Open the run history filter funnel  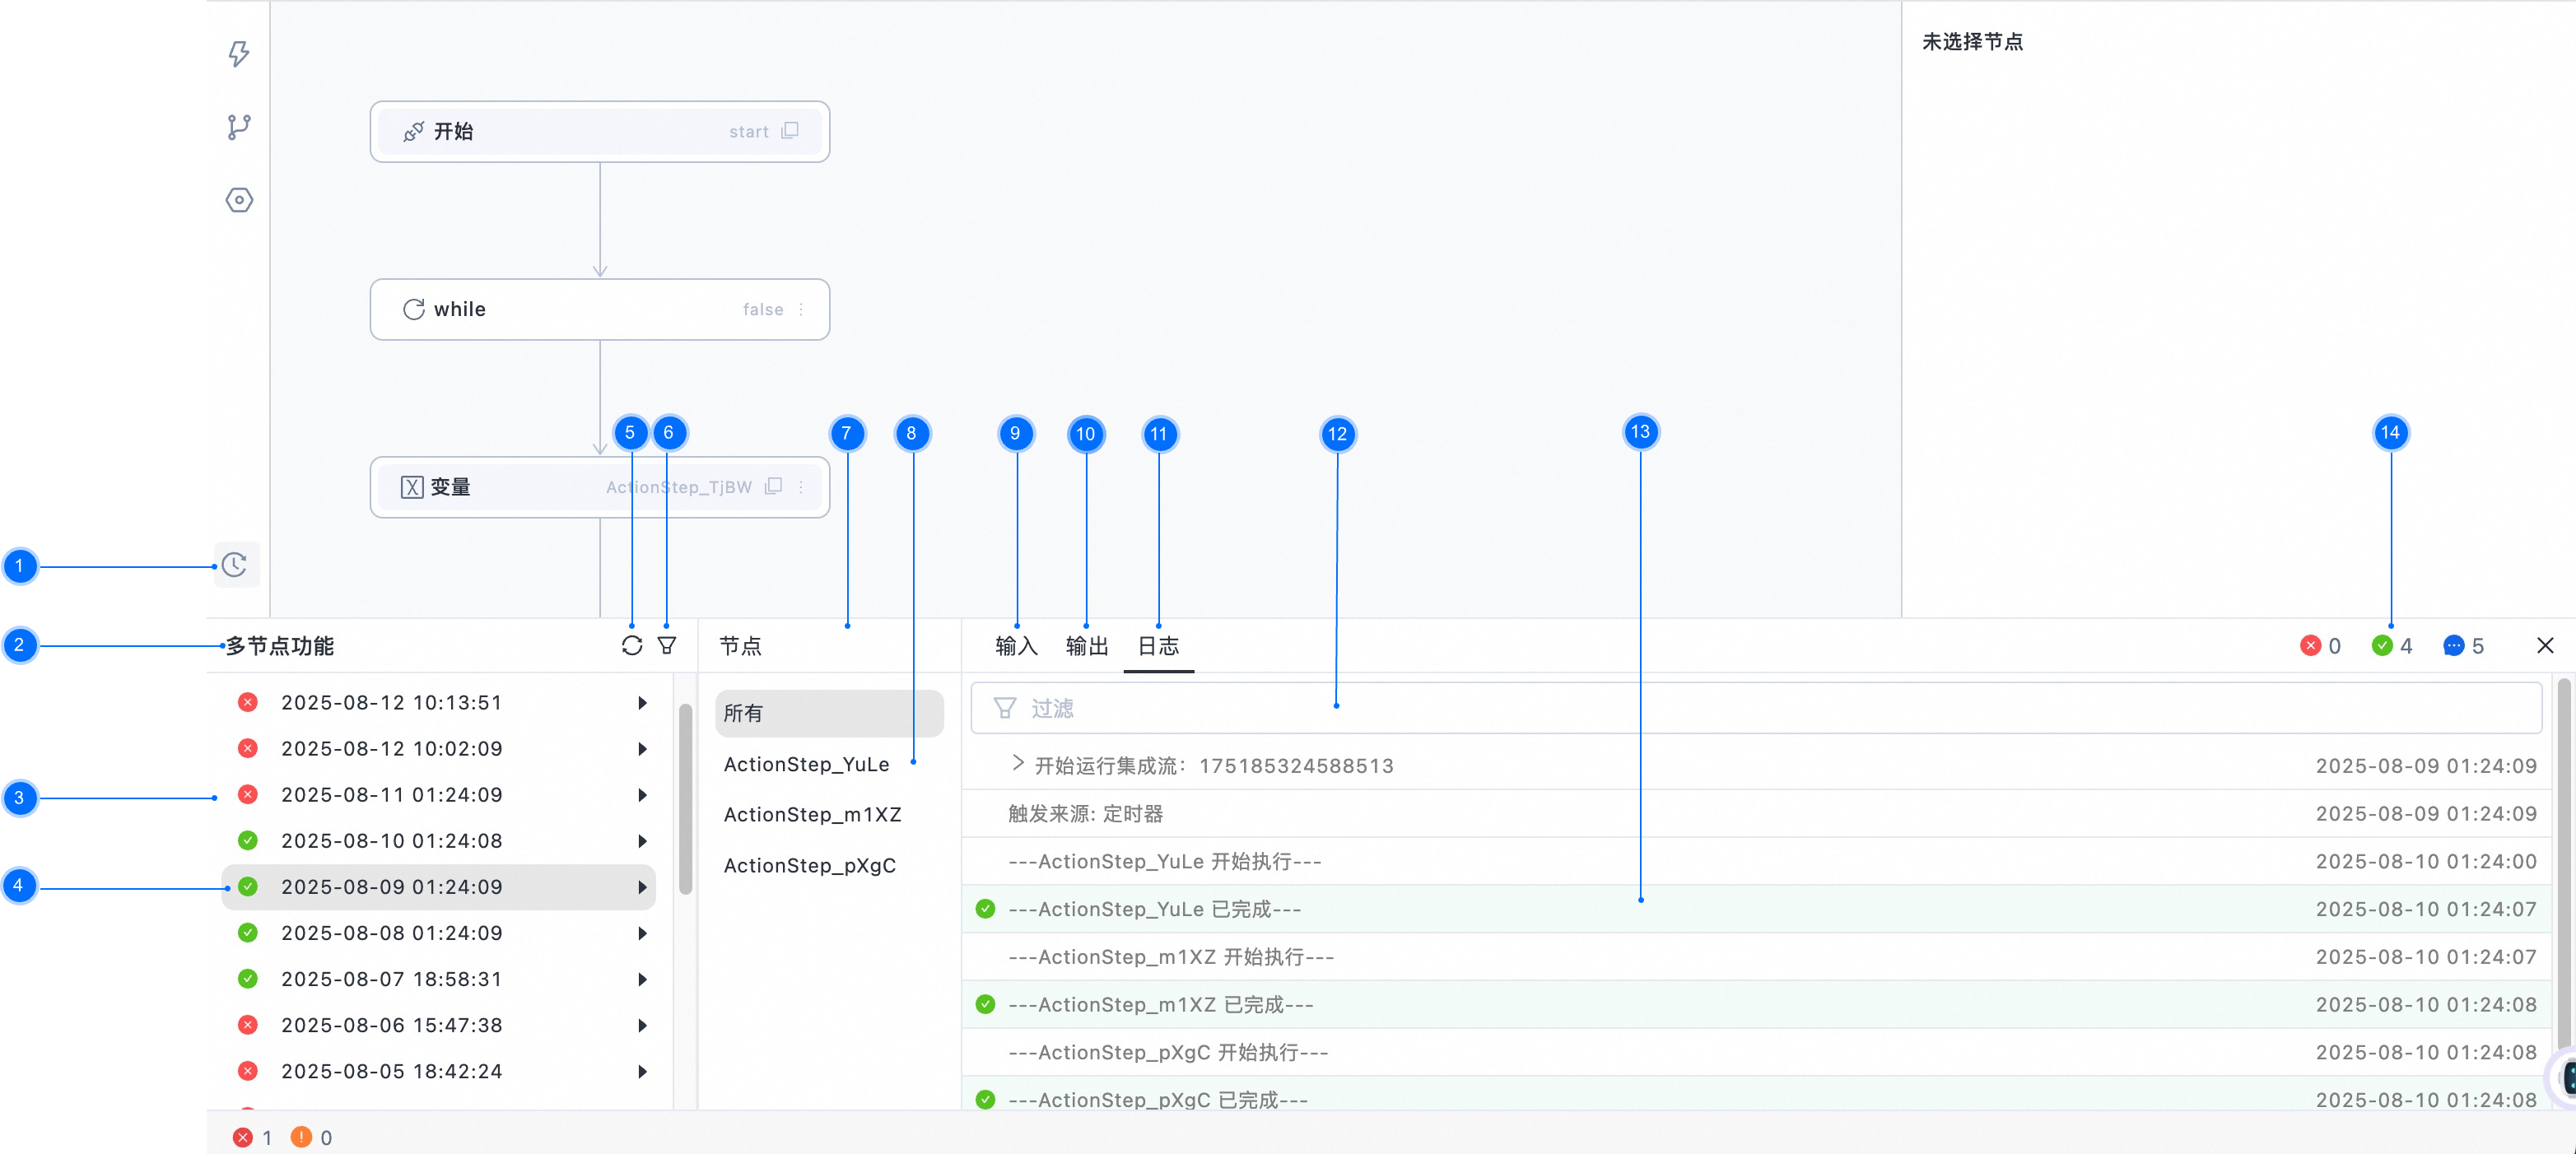[x=667, y=646]
